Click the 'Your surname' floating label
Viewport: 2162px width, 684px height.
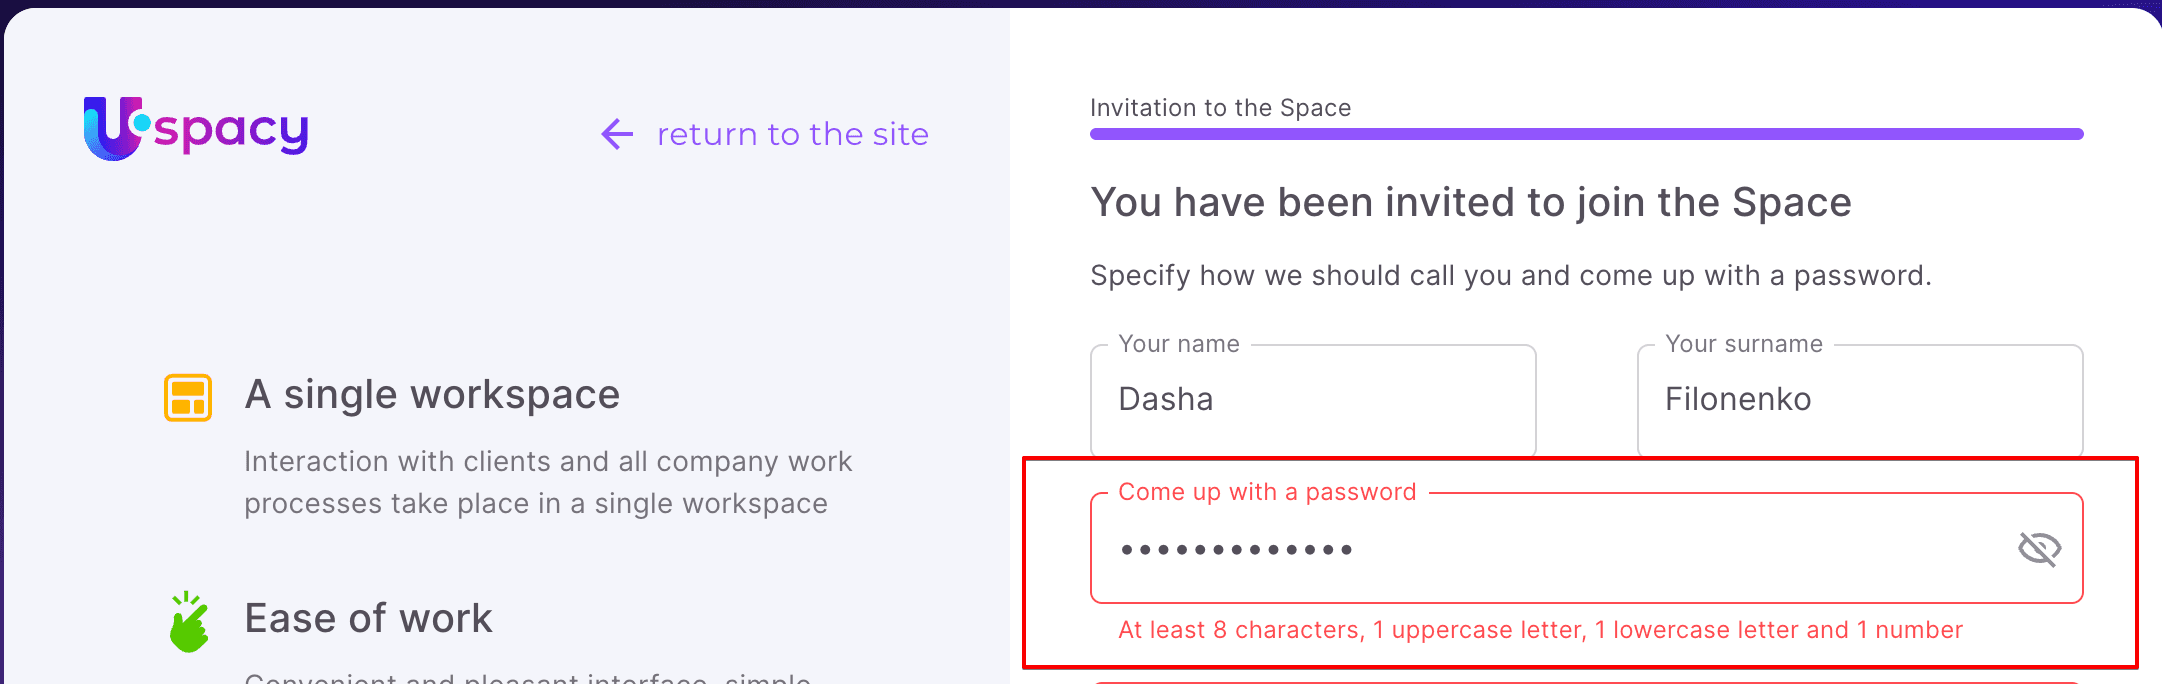[1743, 344]
